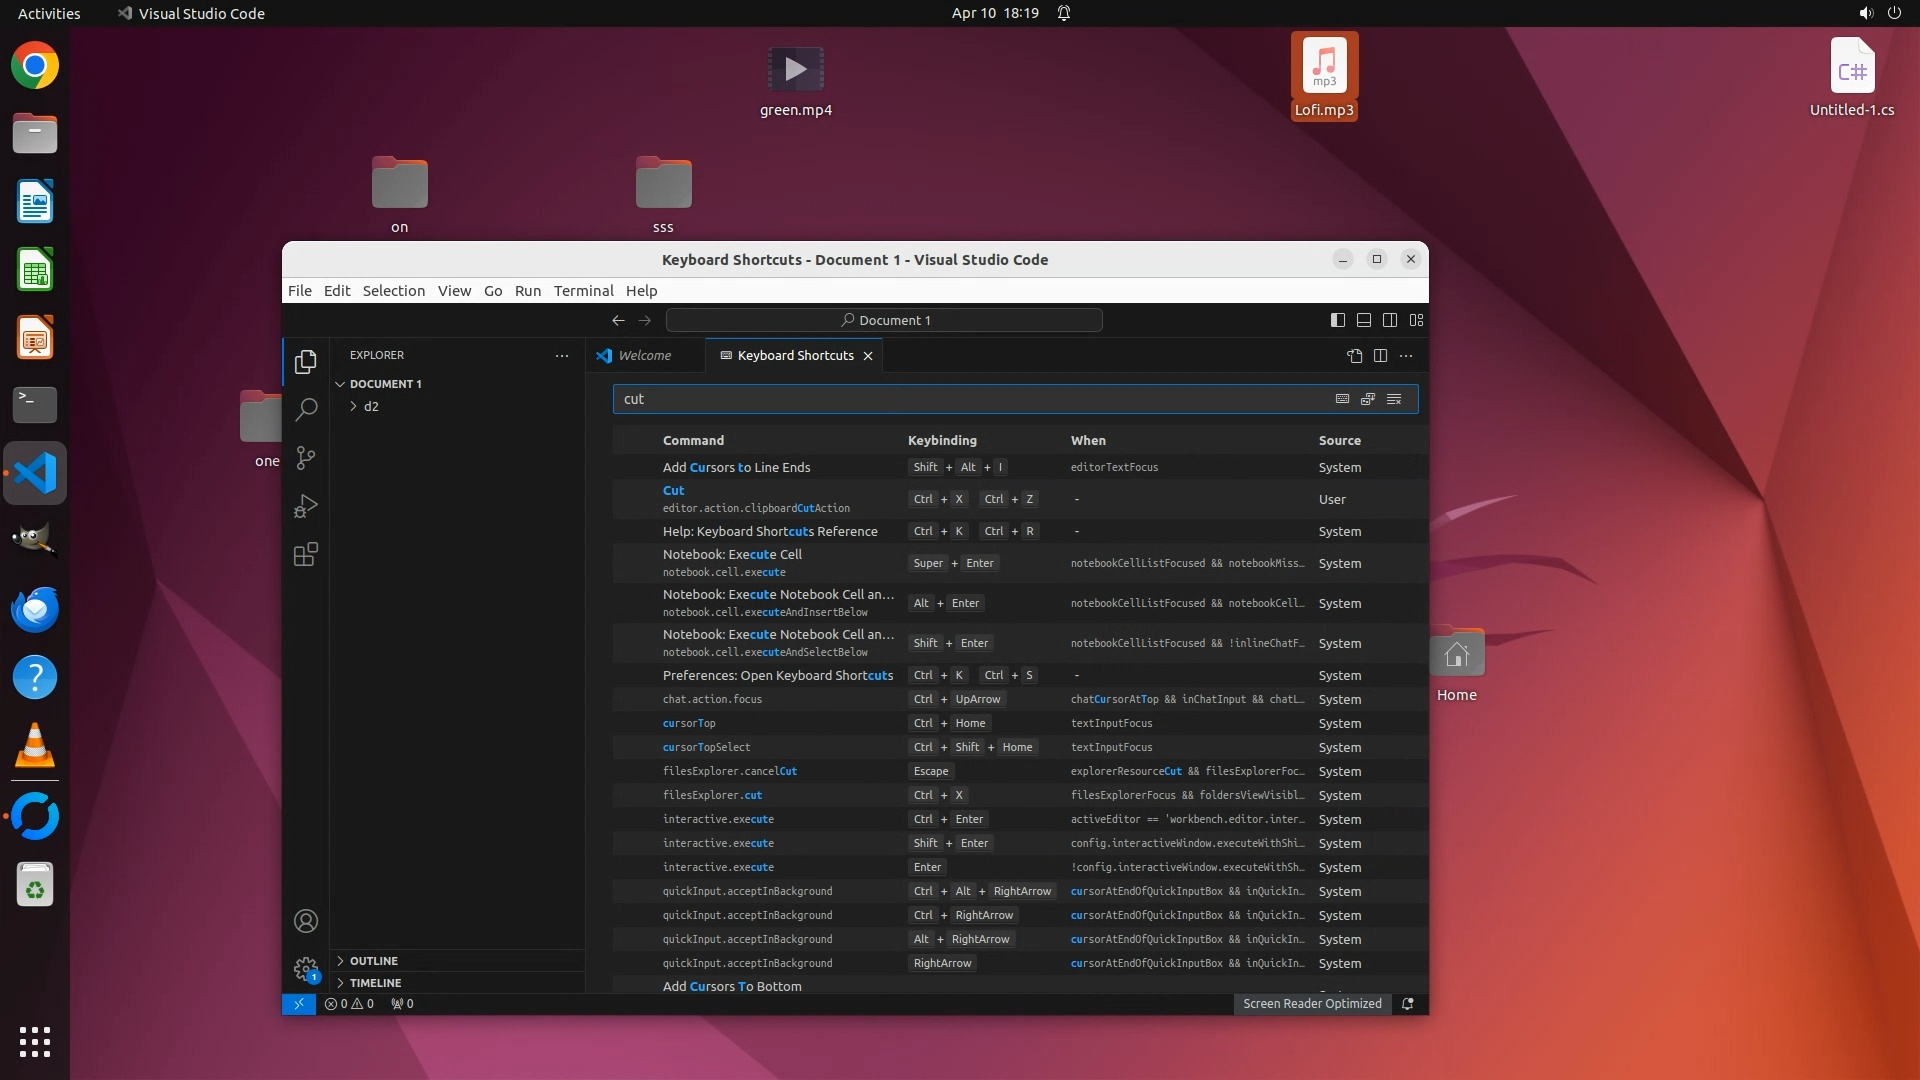This screenshot has width=1920, height=1080.
Task: Toggle Sort by Precedence in search box
Action: pyautogui.click(x=1368, y=399)
